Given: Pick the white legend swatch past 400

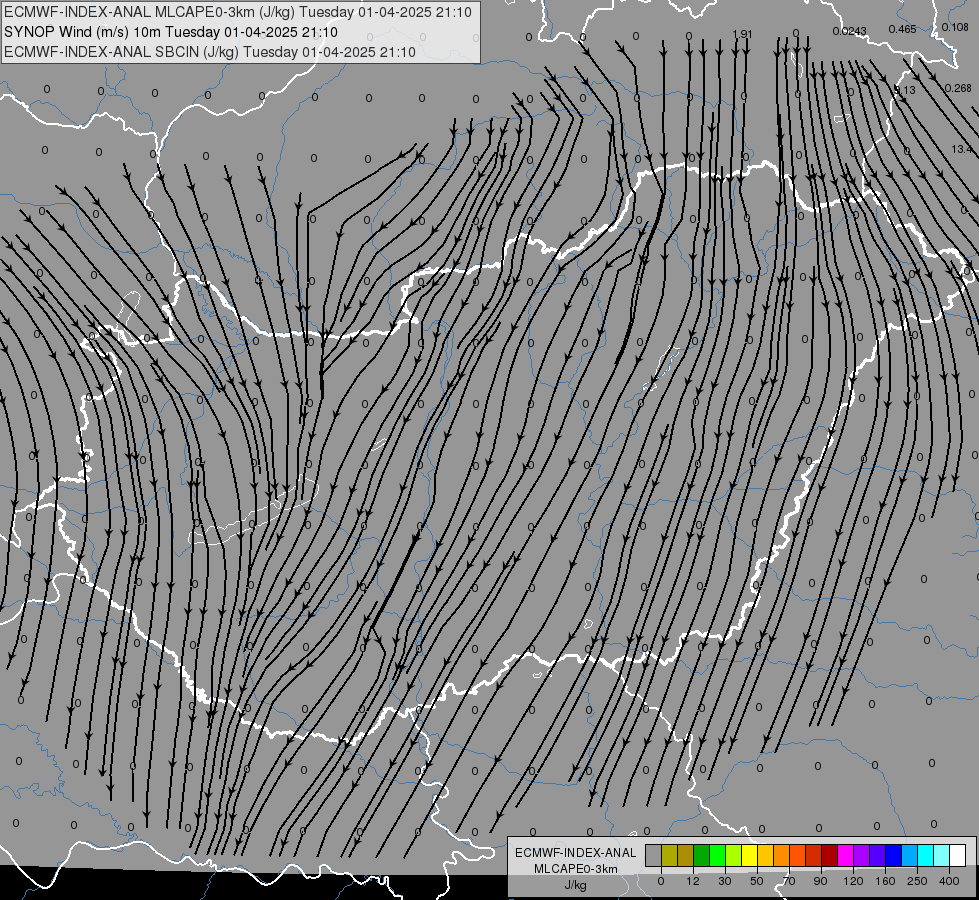Looking at the screenshot, I should (957, 856).
